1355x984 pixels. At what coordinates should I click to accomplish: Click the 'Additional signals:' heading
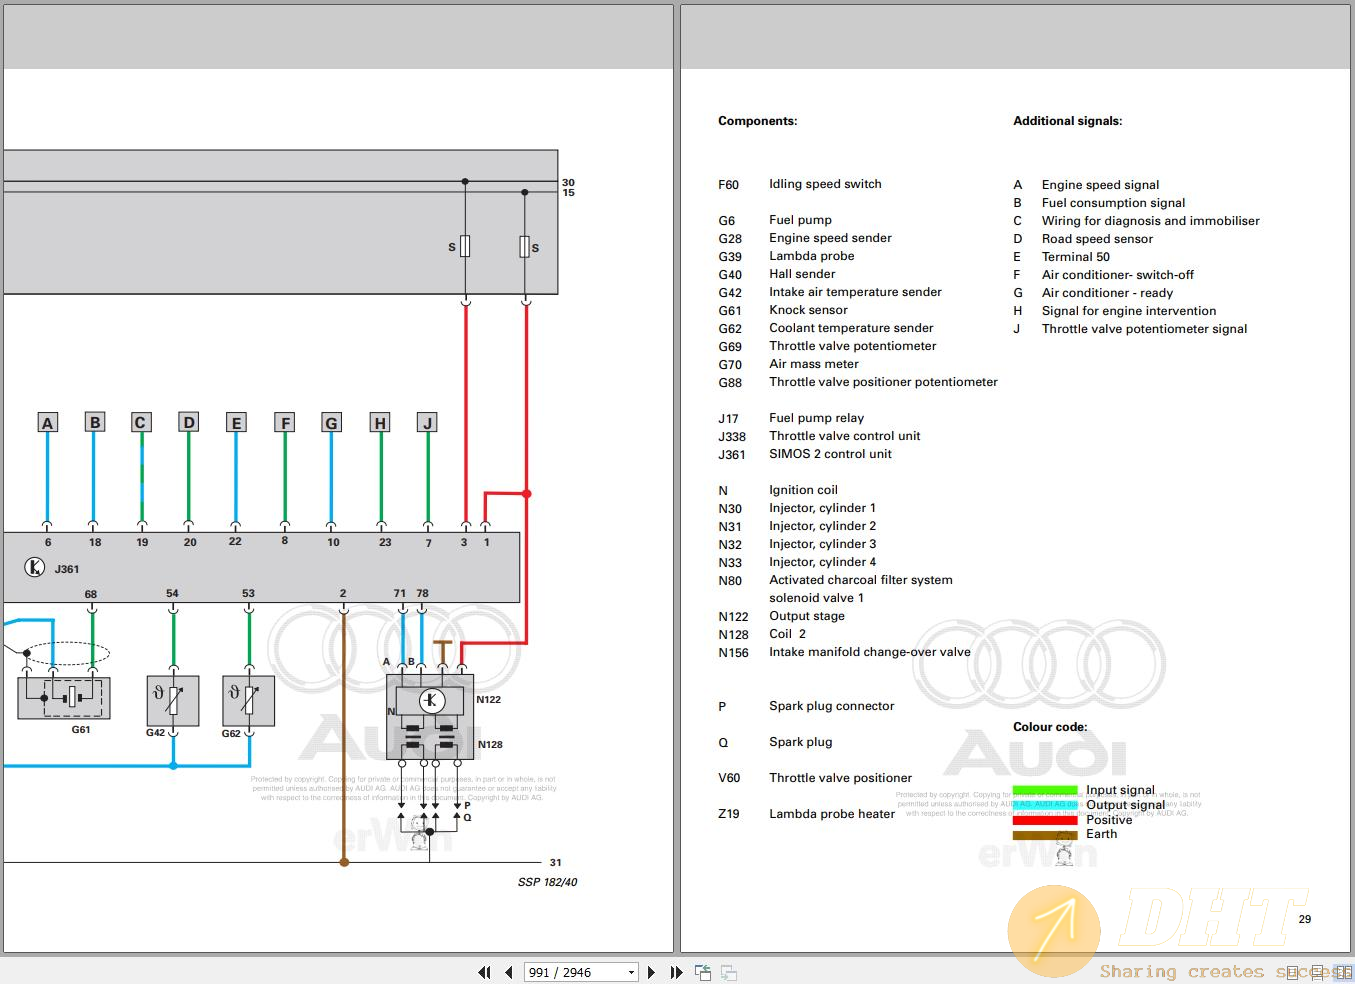point(1068,121)
